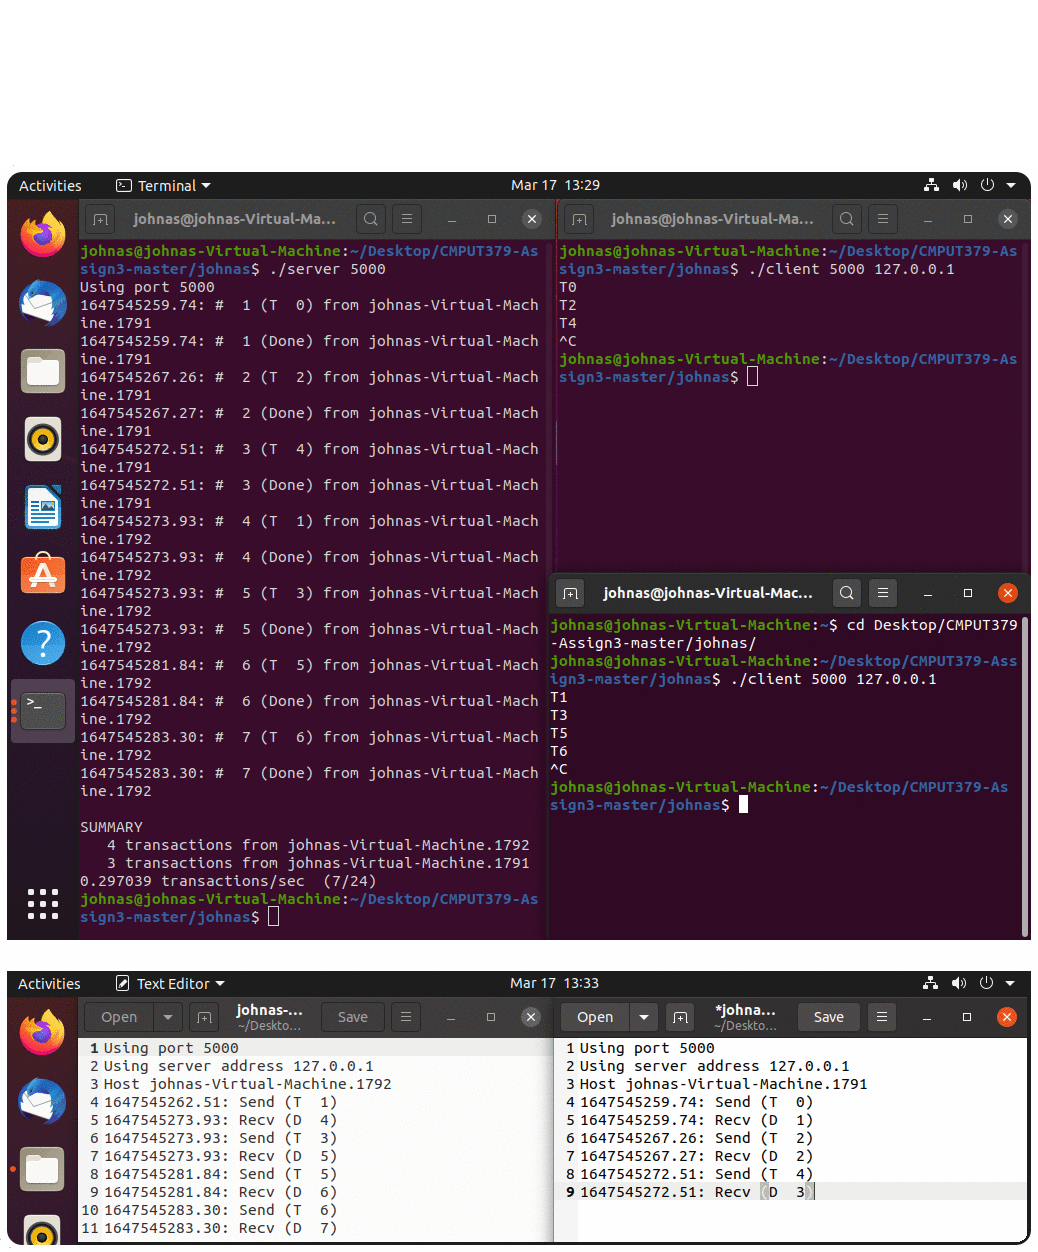Viewport: 1038px width, 1252px height.
Task: Open Firefox from the dock beside the server terminal
Action: [x=43, y=235]
